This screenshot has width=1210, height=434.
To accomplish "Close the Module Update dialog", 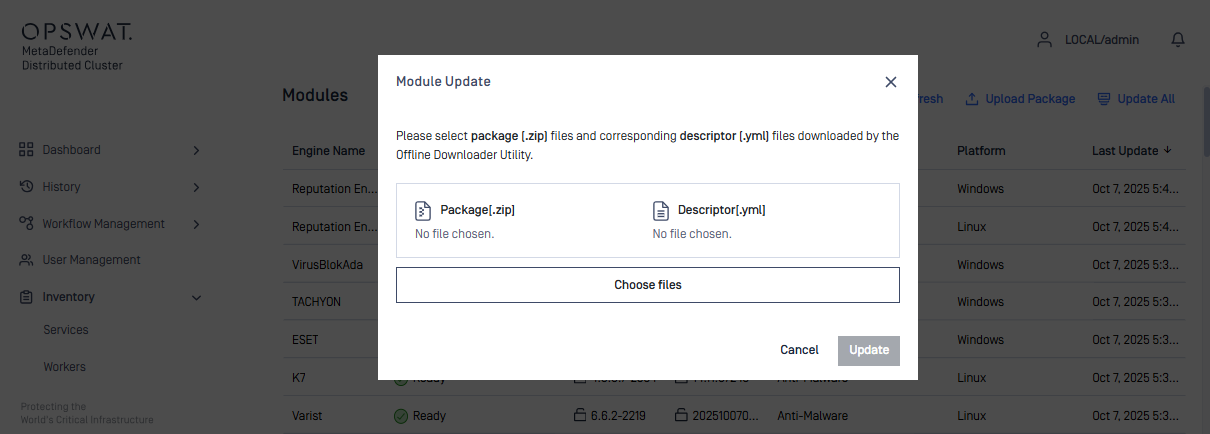I will 891,82.
